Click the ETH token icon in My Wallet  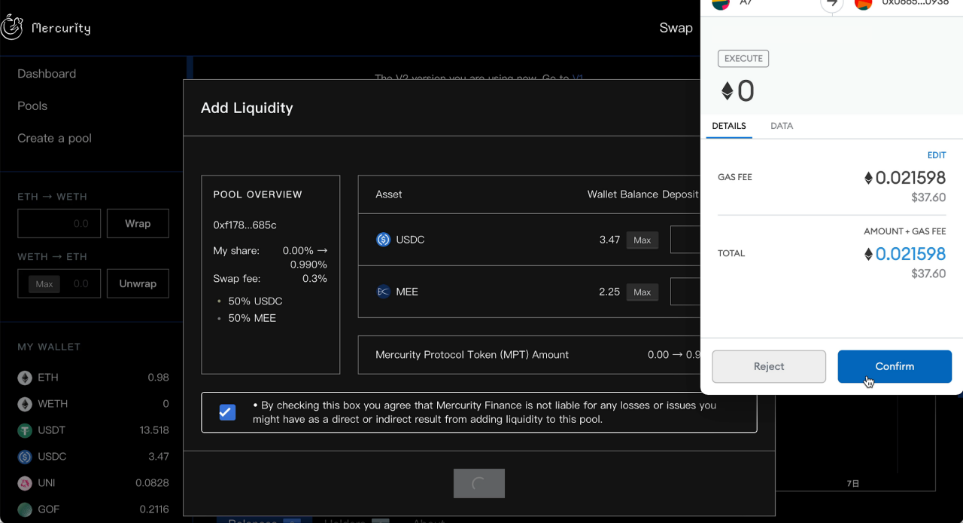click(25, 377)
